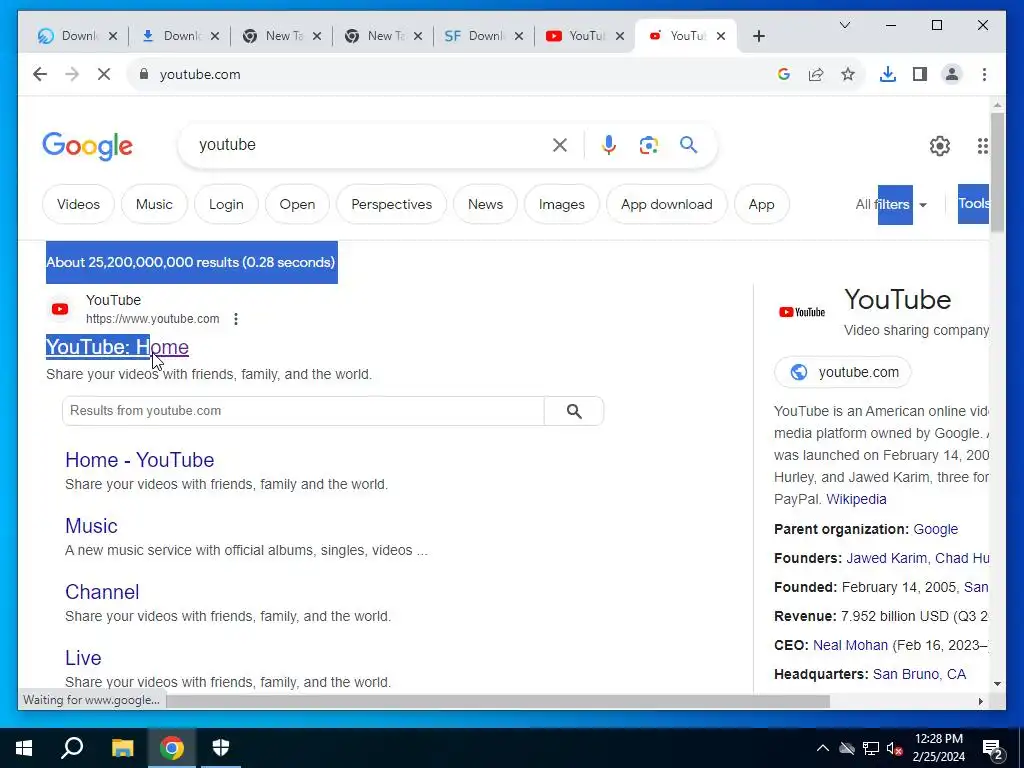
Task: Expand the All filters dropdown
Action: pyautogui.click(x=891, y=204)
